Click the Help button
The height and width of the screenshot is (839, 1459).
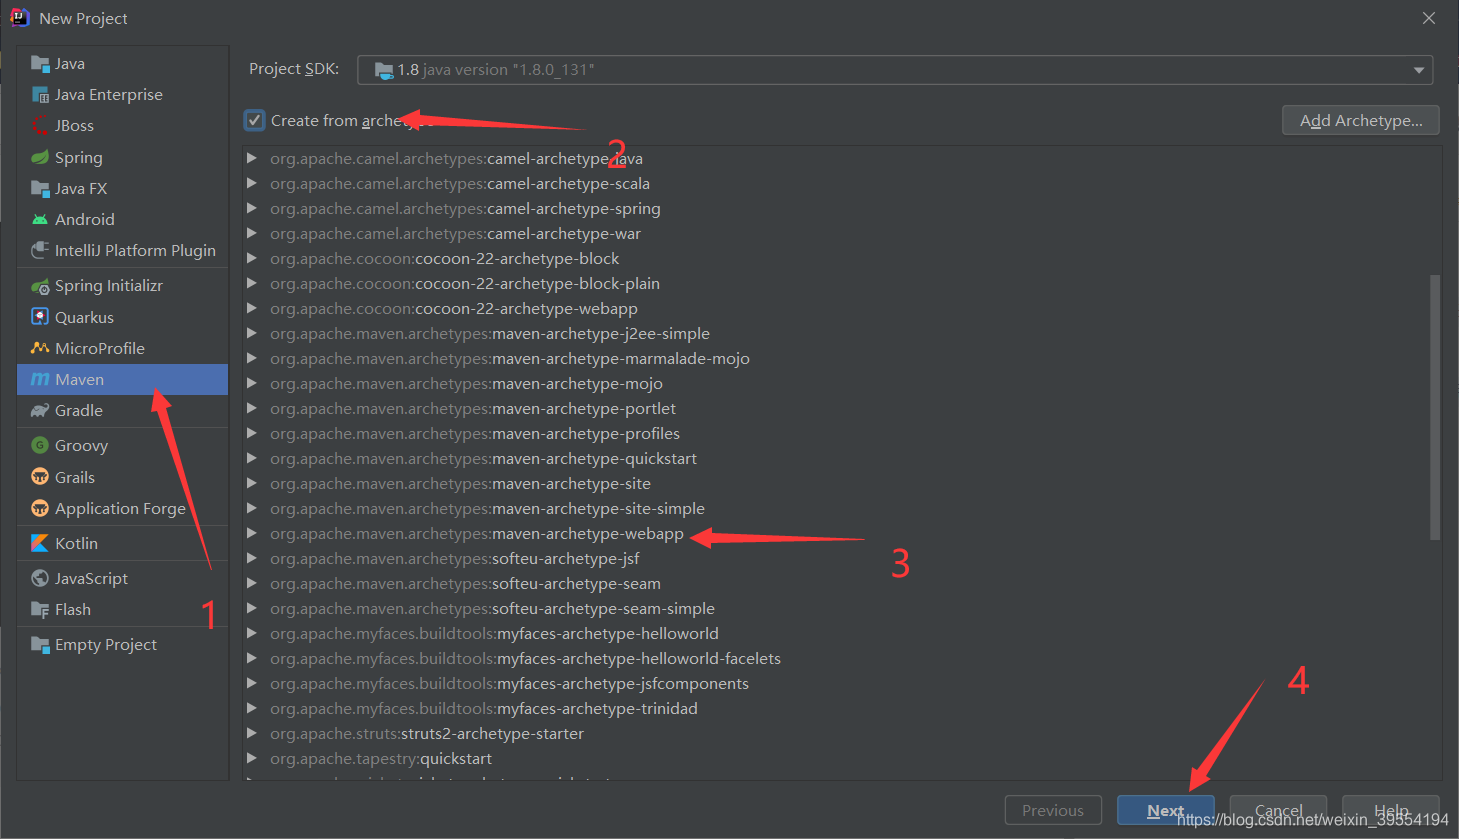[x=1390, y=810]
